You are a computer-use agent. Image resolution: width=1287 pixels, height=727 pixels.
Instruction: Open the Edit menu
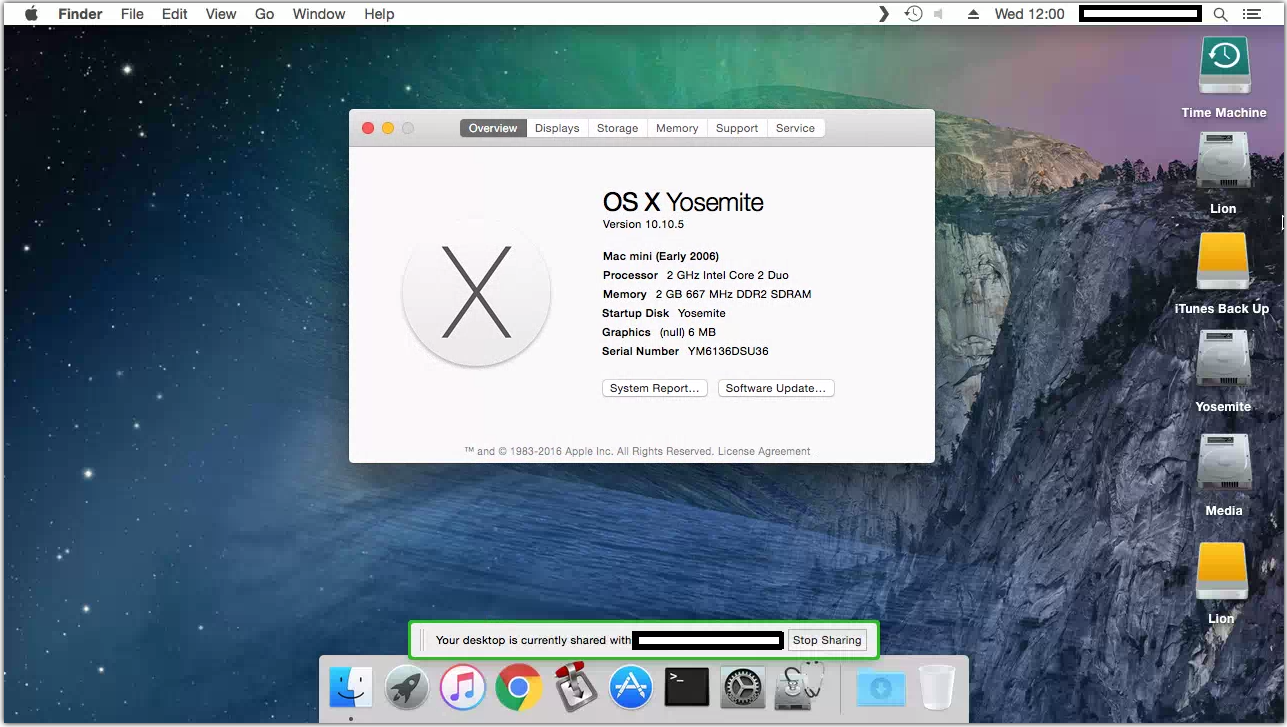(x=175, y=14)
